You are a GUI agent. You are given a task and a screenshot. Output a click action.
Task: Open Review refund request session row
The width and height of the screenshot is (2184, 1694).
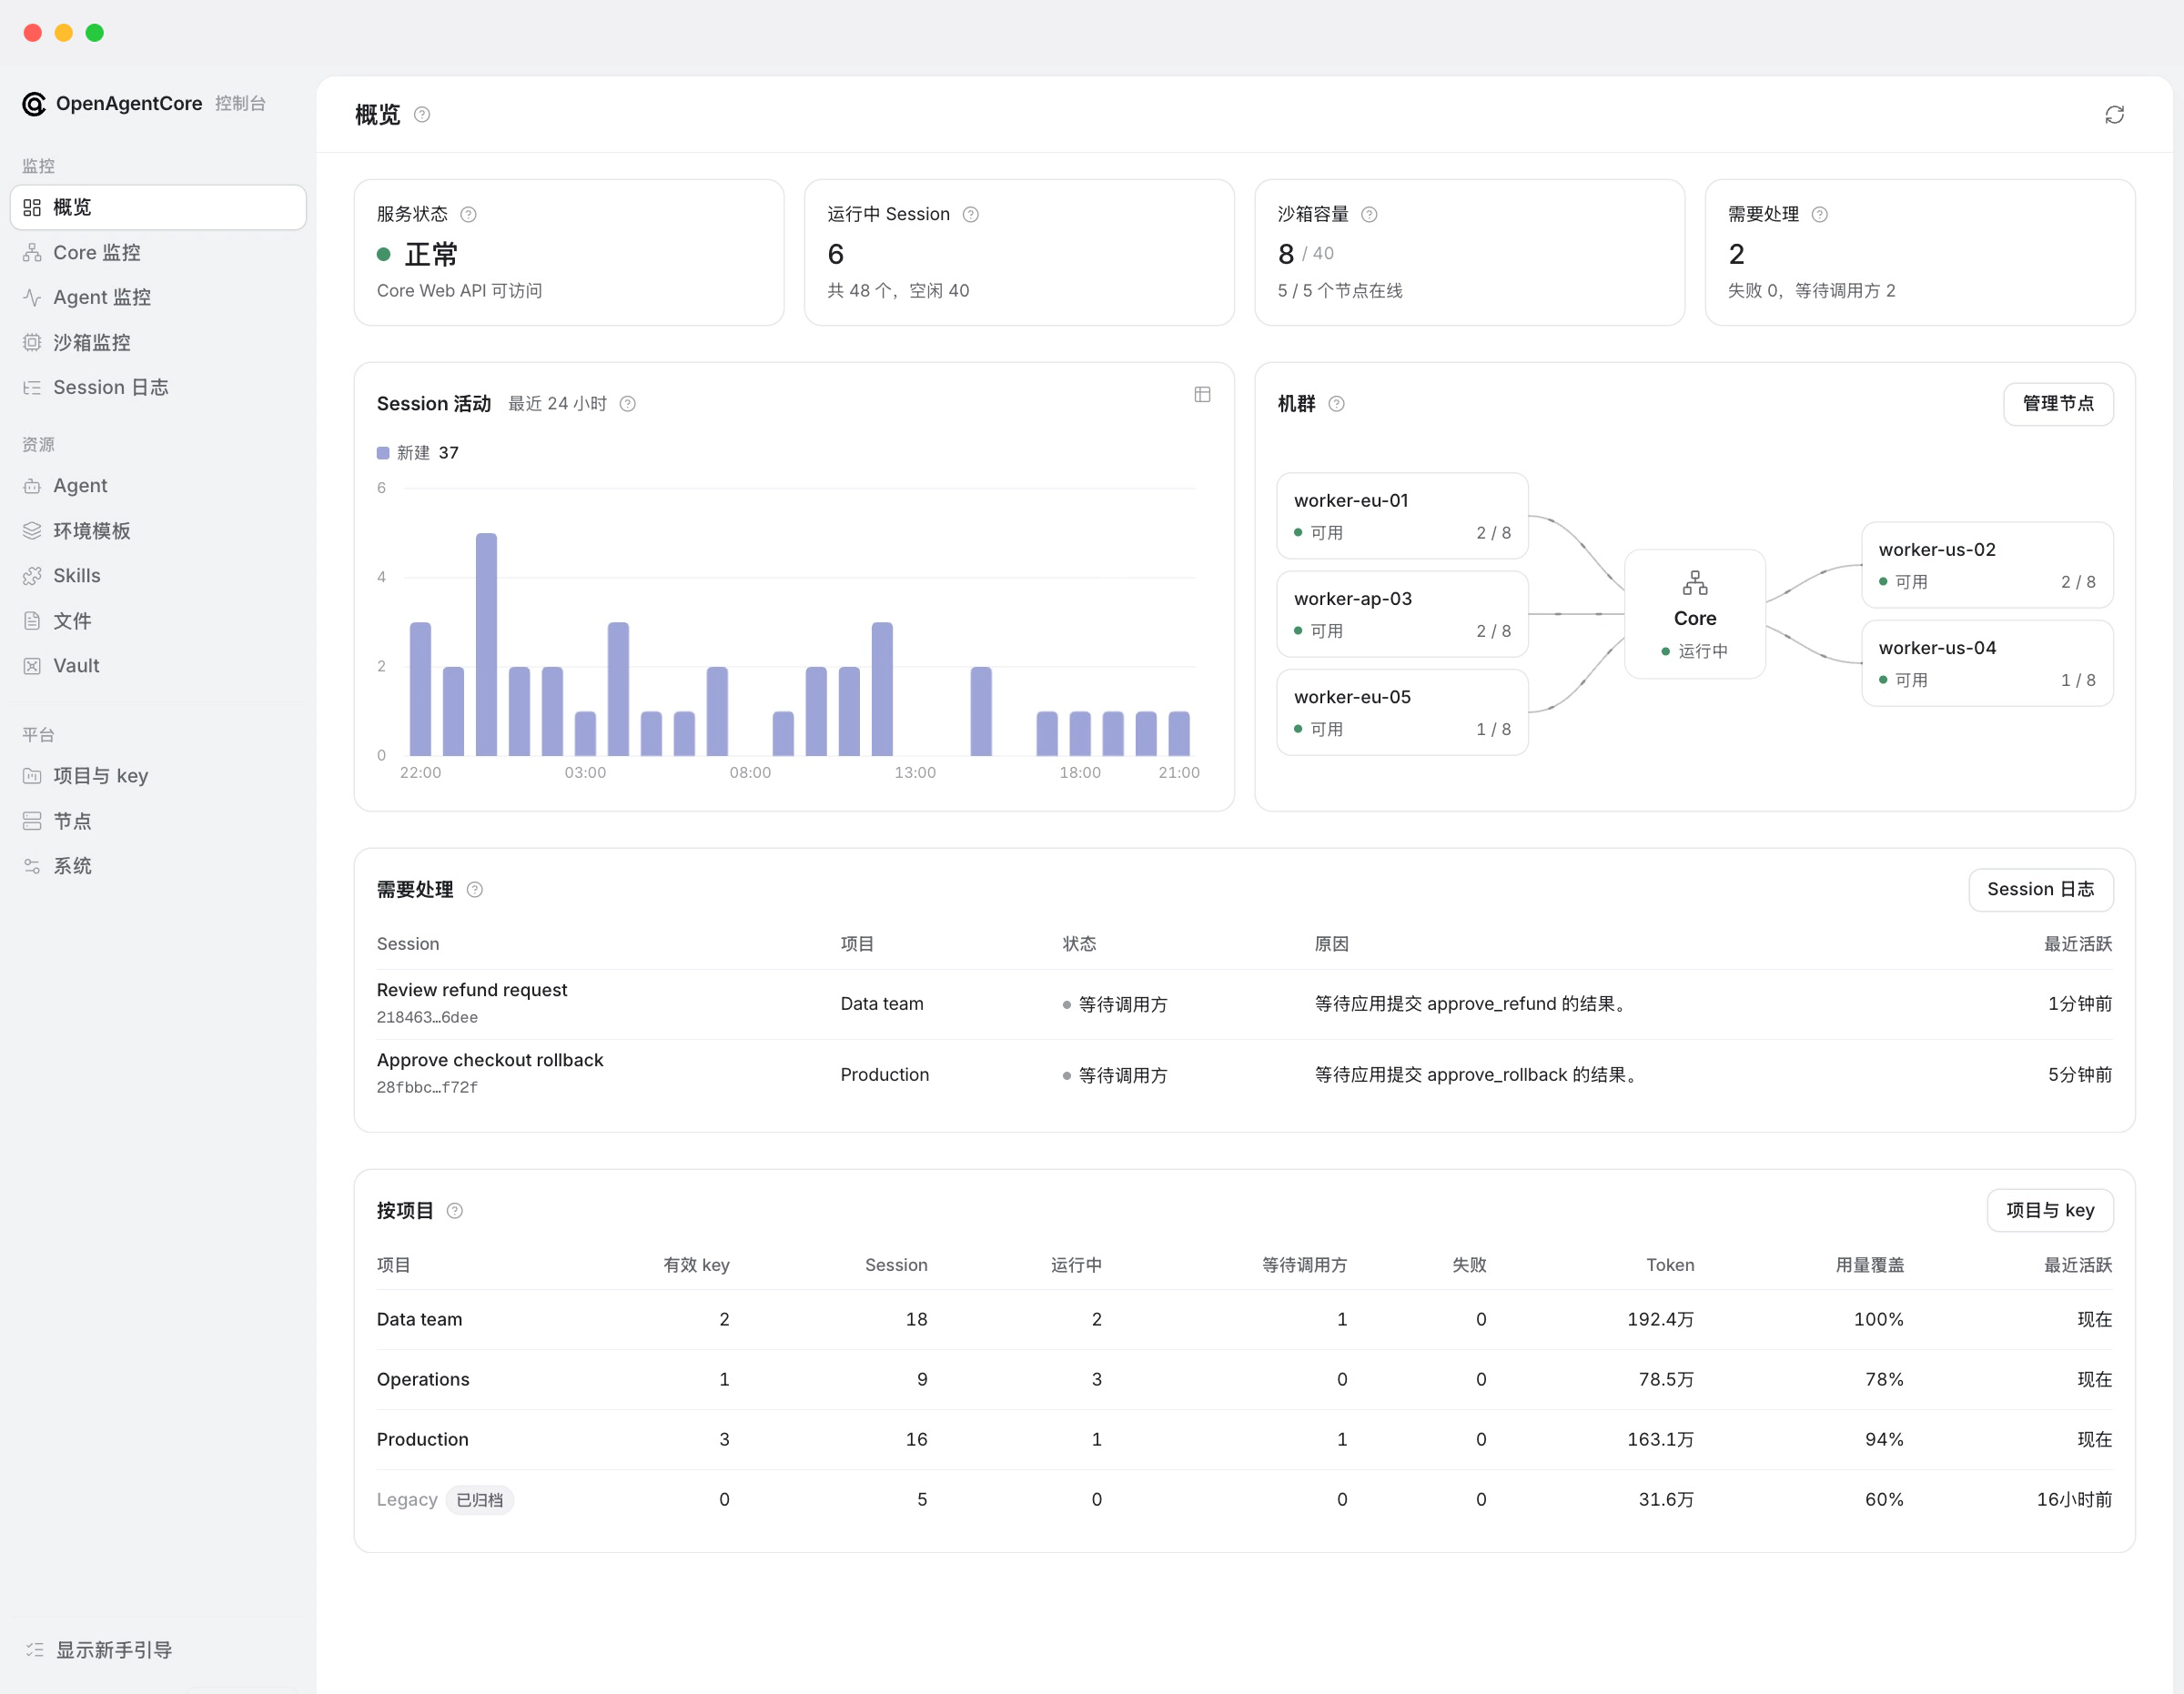tap(1244, 1004)
